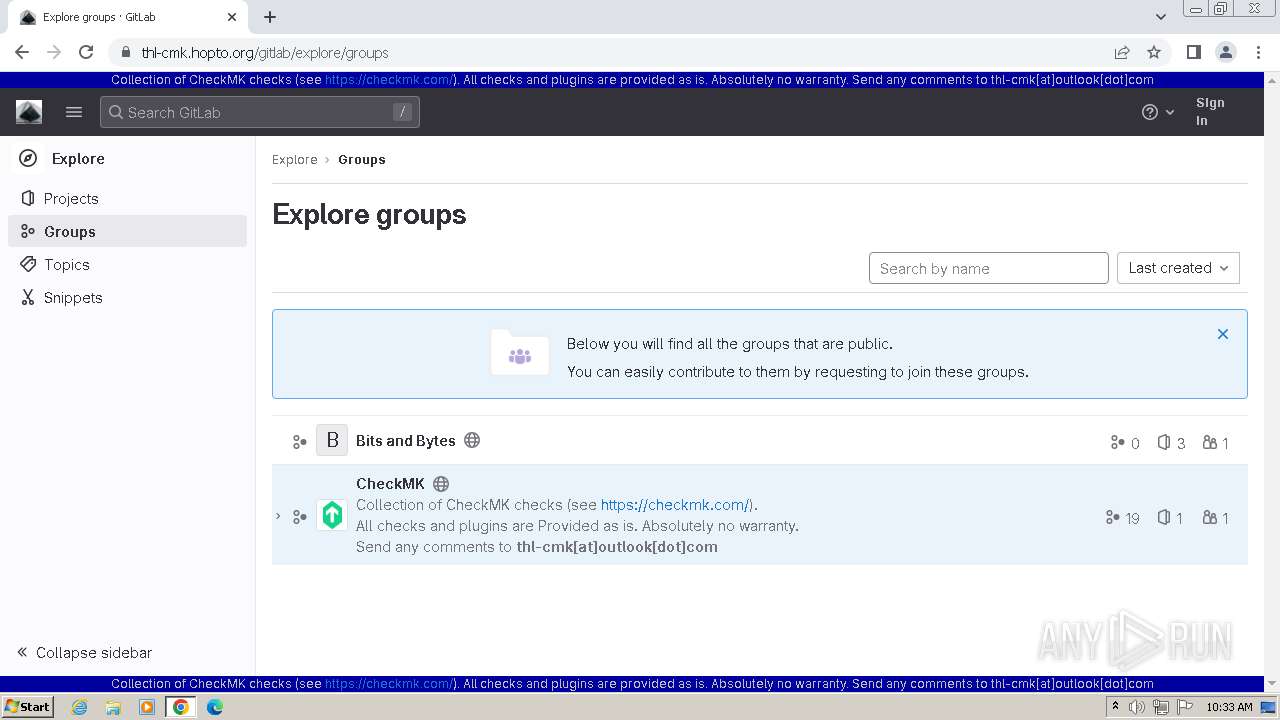
Task: Open the Chrome profile avatar
Action: [x=1225, y=52]
